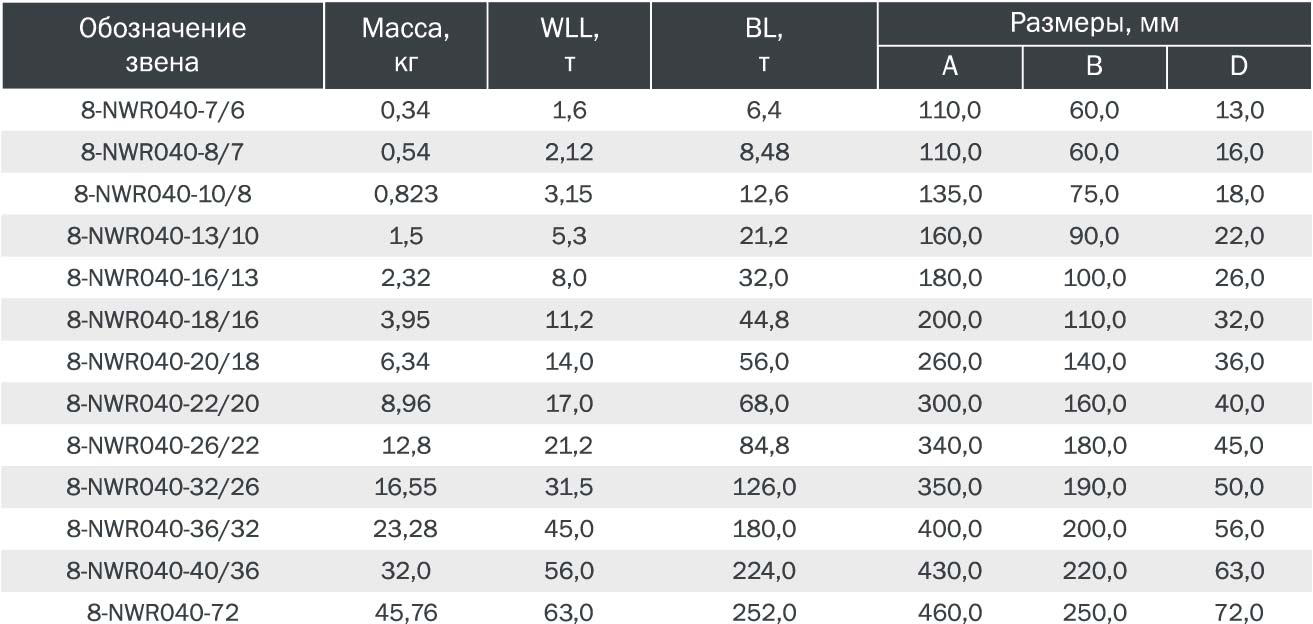This screenshot has height=624, width=1313.
Task: Click the 8-NWR040-36/32 row label
Action: coord(163,528)
